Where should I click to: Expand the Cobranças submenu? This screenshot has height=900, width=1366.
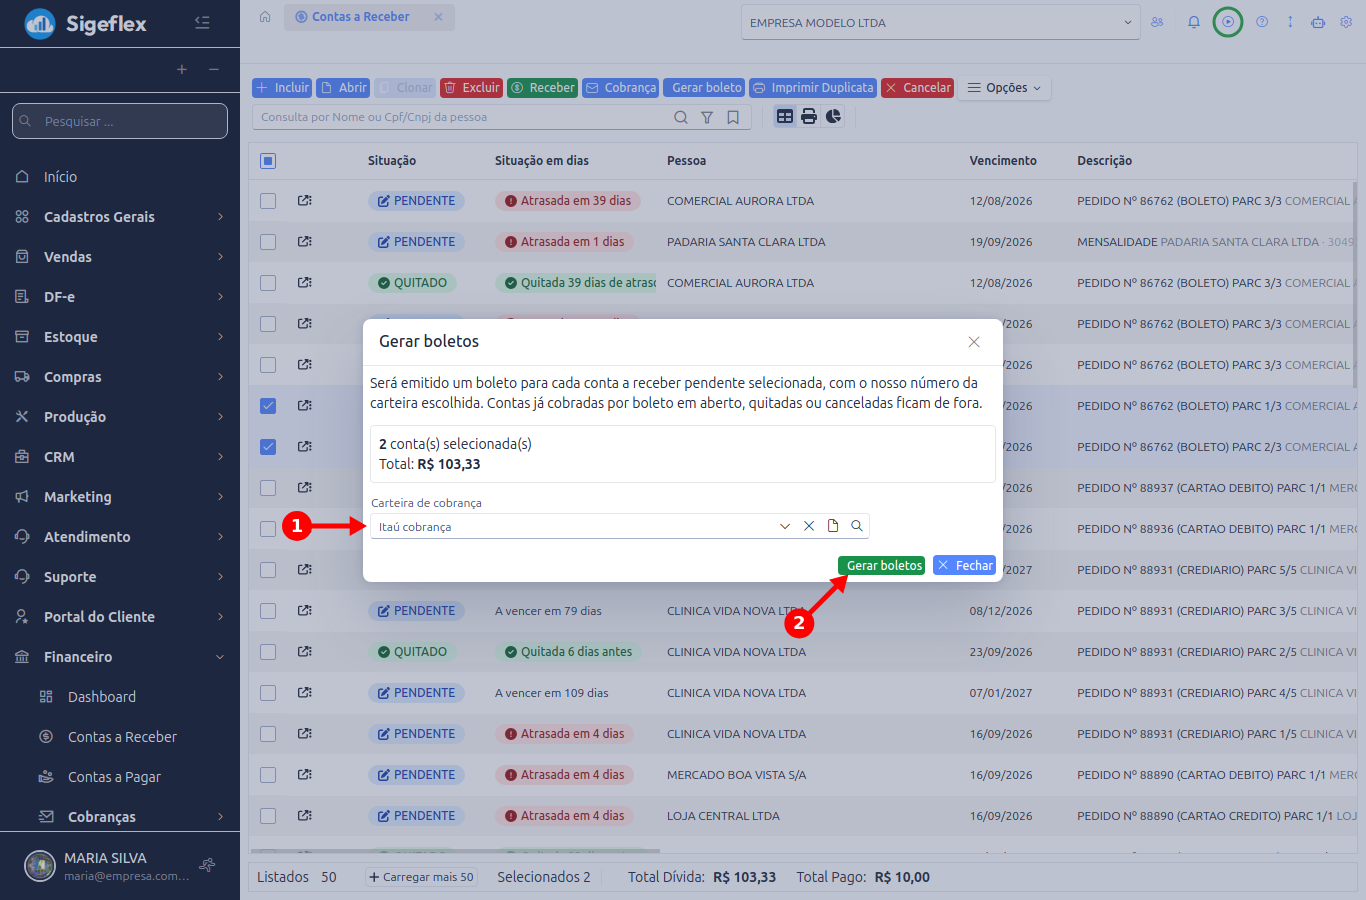point(120,817)
